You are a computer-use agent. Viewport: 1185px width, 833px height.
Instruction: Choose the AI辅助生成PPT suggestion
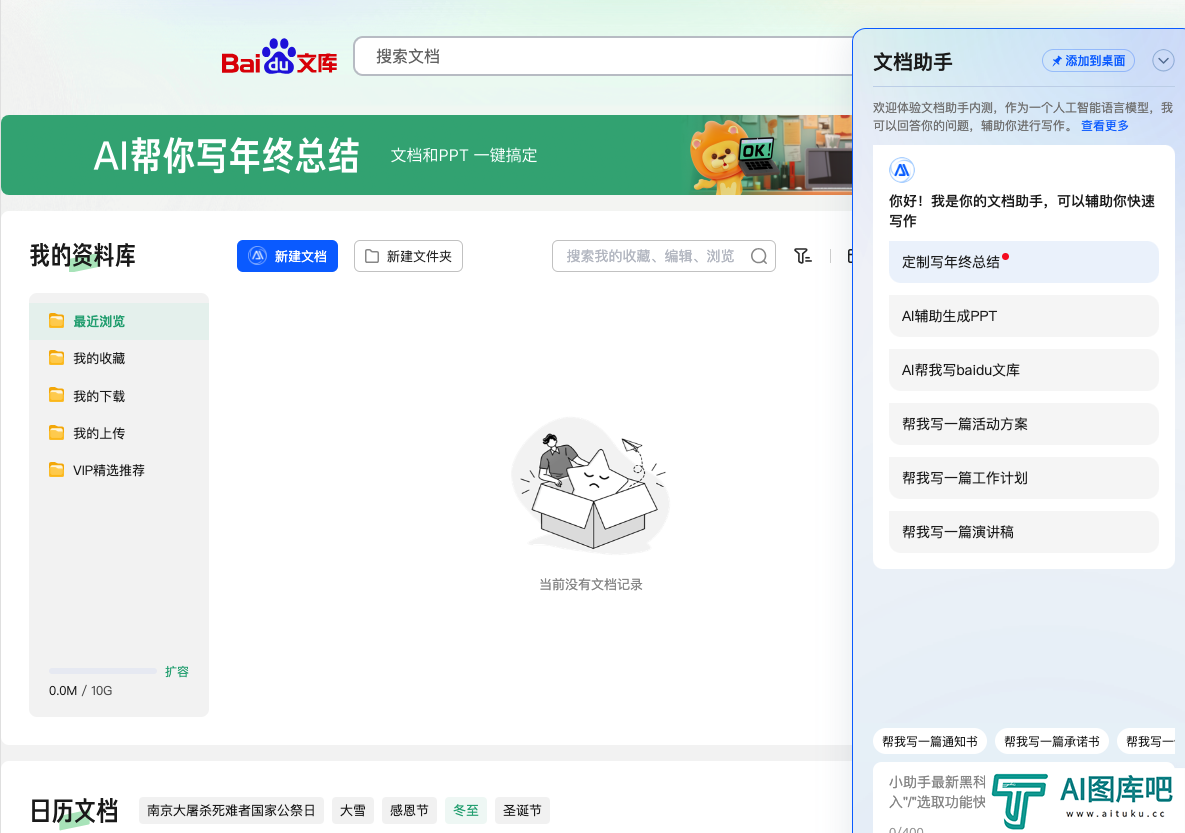(x=1023, y=316)
